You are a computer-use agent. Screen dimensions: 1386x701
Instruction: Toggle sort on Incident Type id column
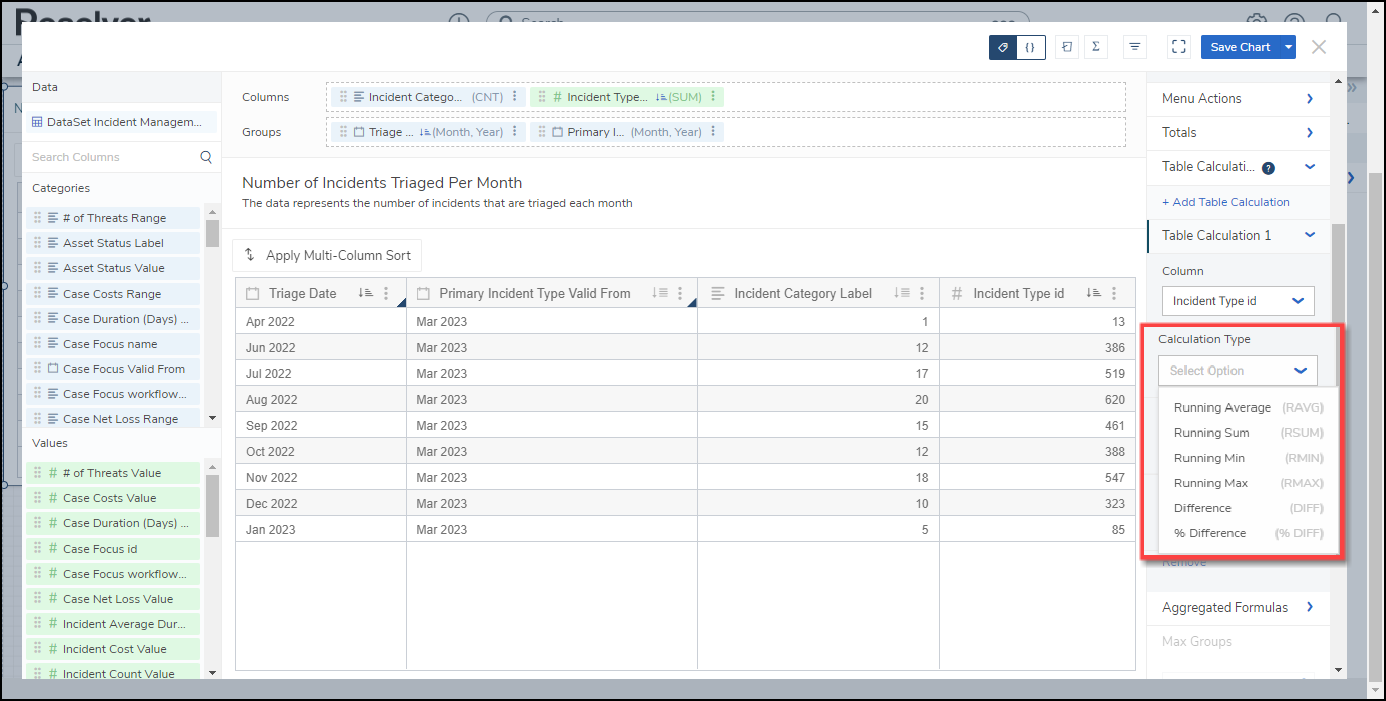tap(1094, 294)
